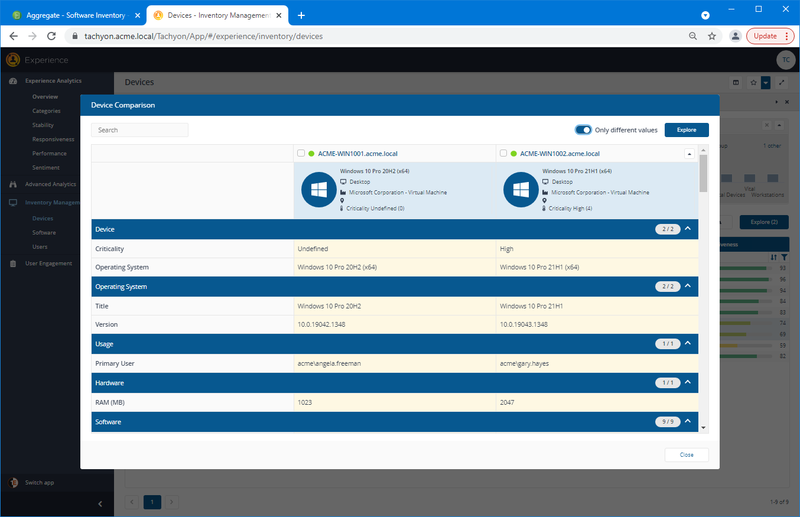Viewport: 800px width, 517px height.
Task: Click the Devices page fullscreen expand icon
Action: click(781, 82)
